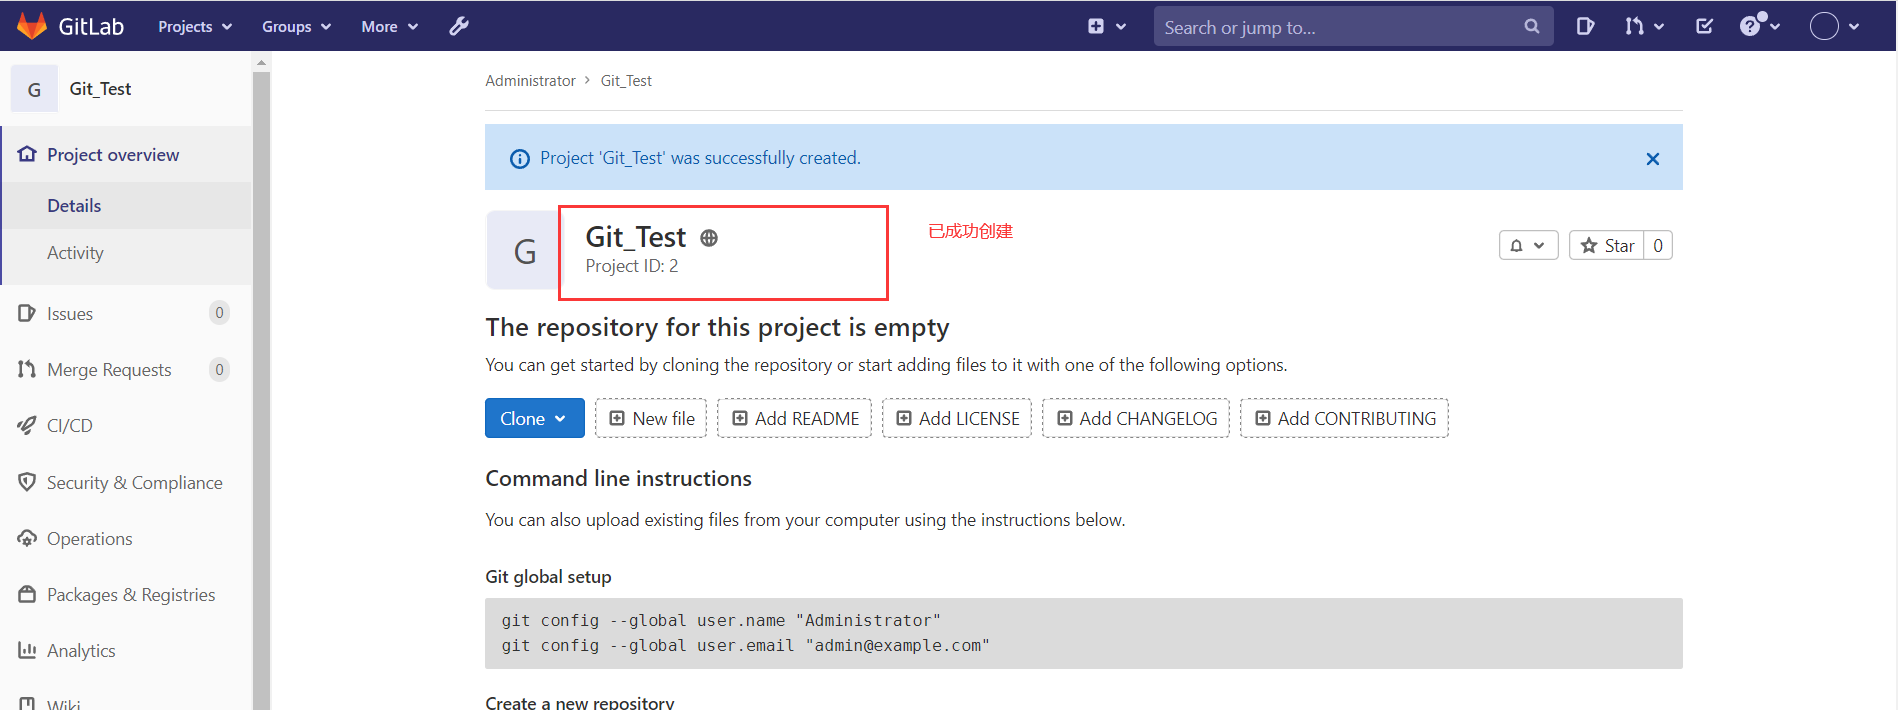Image resolution: width=1898 pixels, height=710 pixels.
Task: Open CI/CD rocket item in sidebar
Action: [x=69, y=426]
